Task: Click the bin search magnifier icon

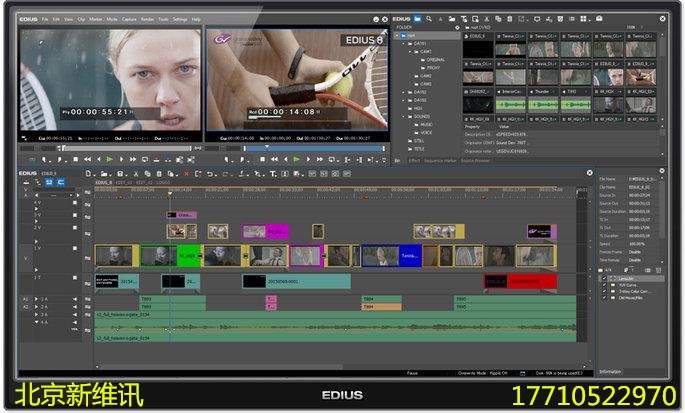Action: (x=429, y=19)
